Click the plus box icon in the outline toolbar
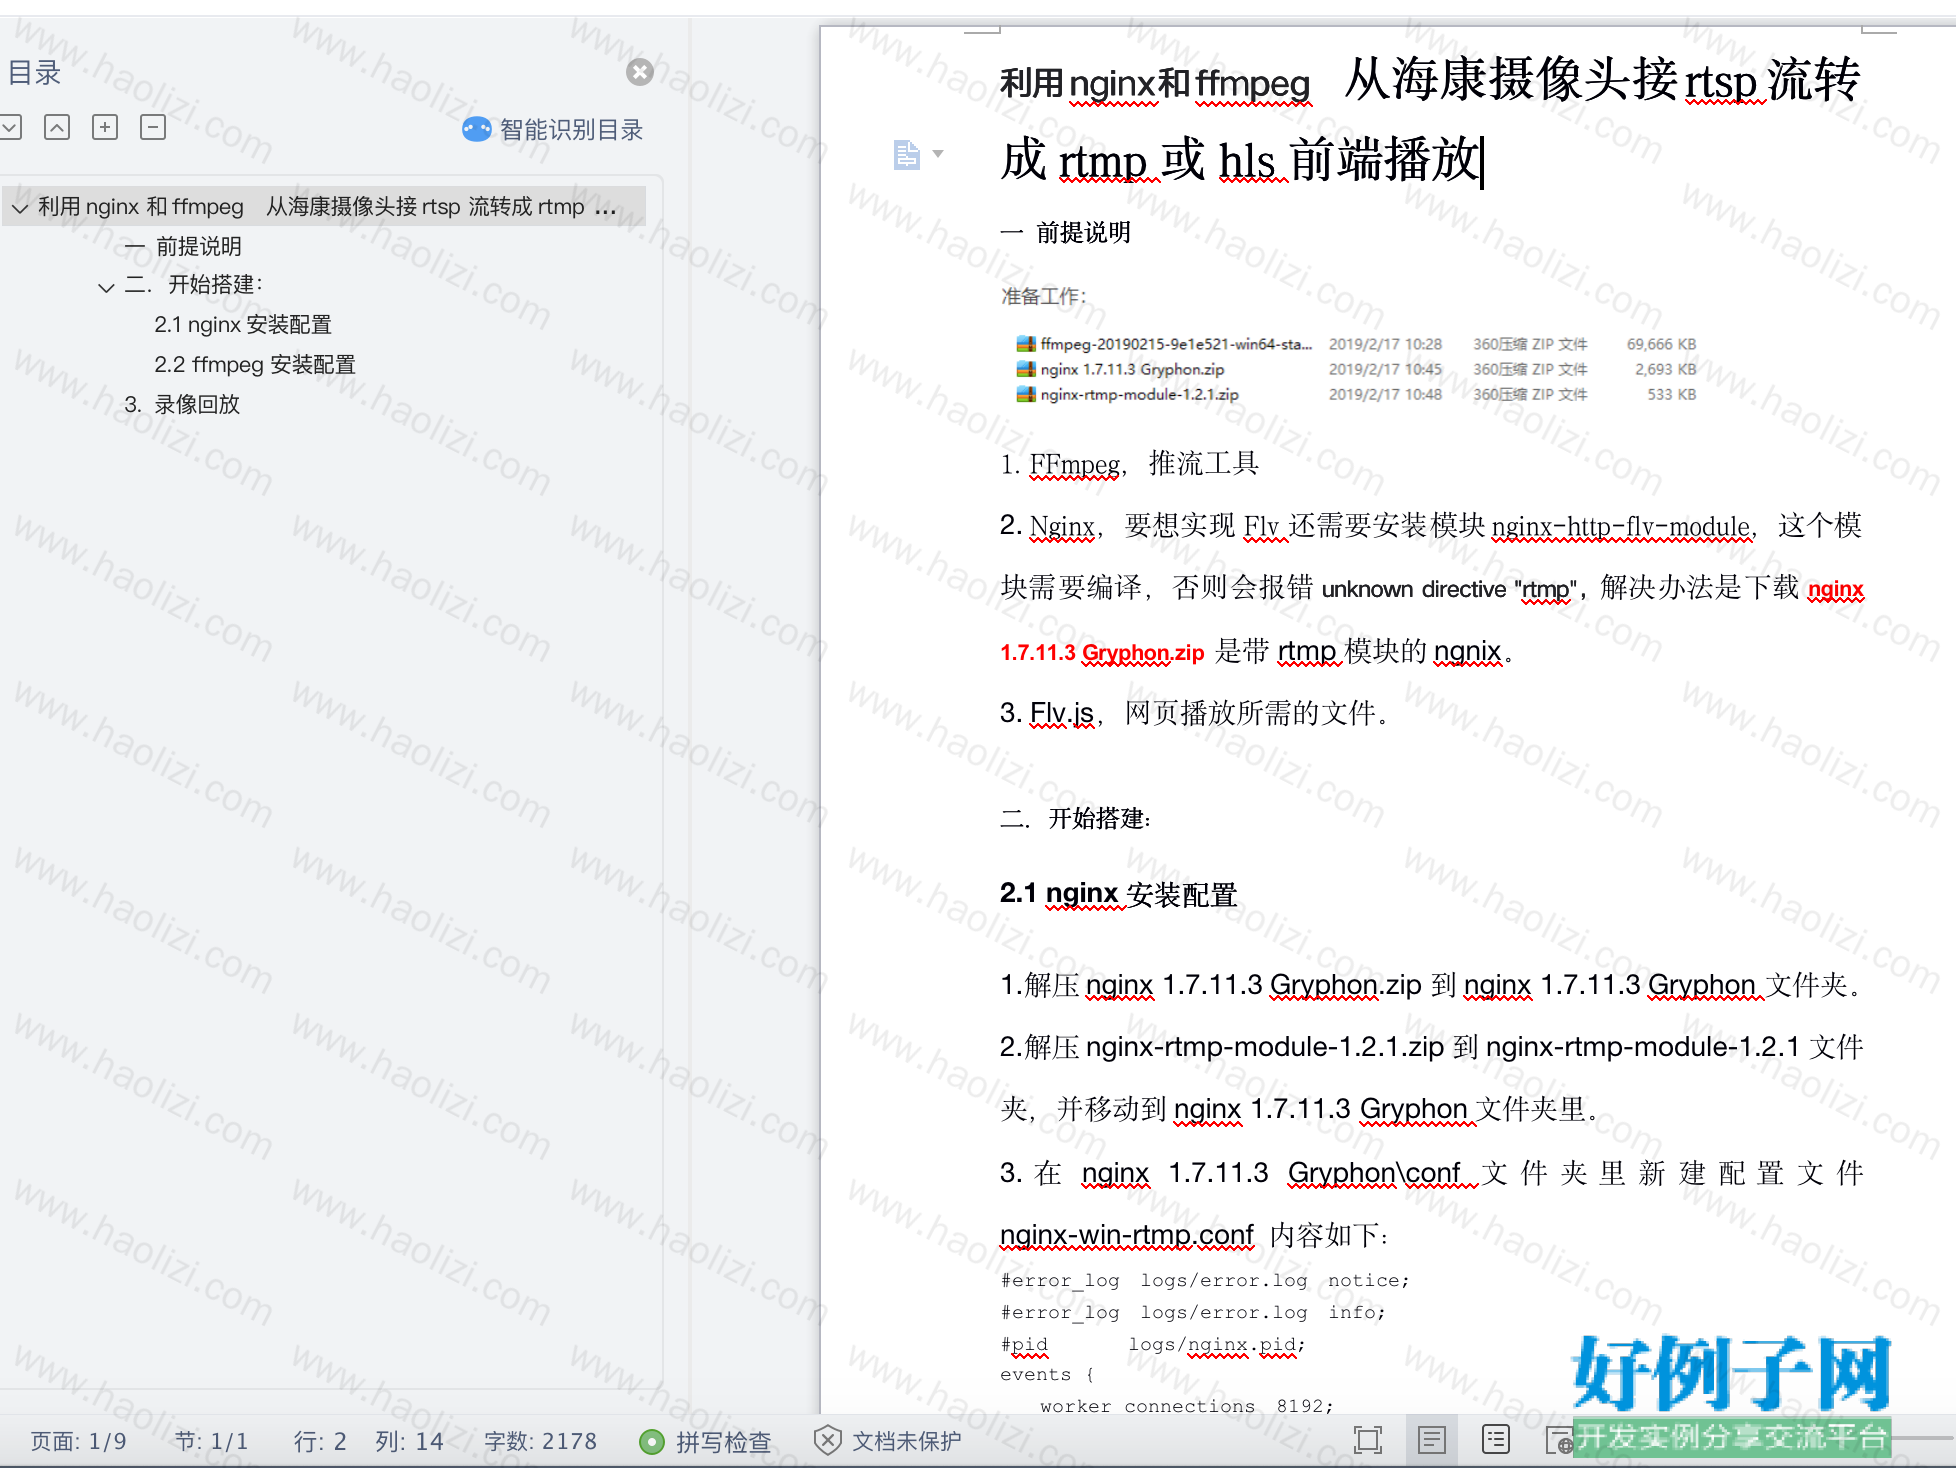This screenshot has width=1956, height=1468. coord(105,127)
